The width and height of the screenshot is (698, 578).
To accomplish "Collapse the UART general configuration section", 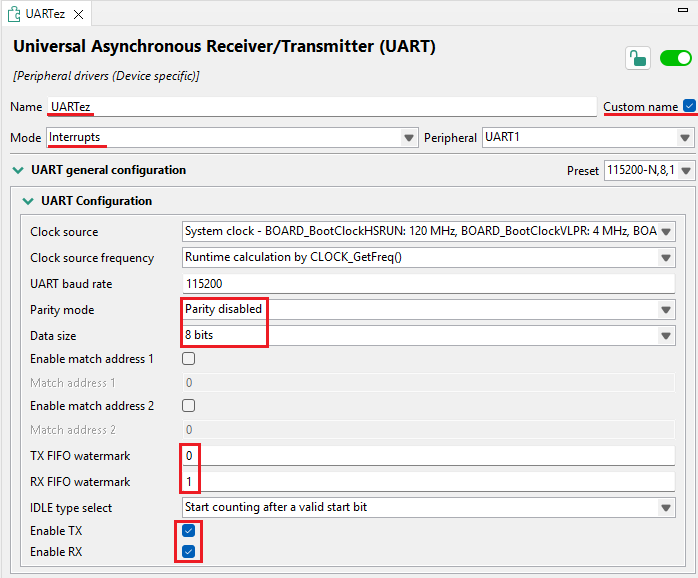I will [17, 171].
